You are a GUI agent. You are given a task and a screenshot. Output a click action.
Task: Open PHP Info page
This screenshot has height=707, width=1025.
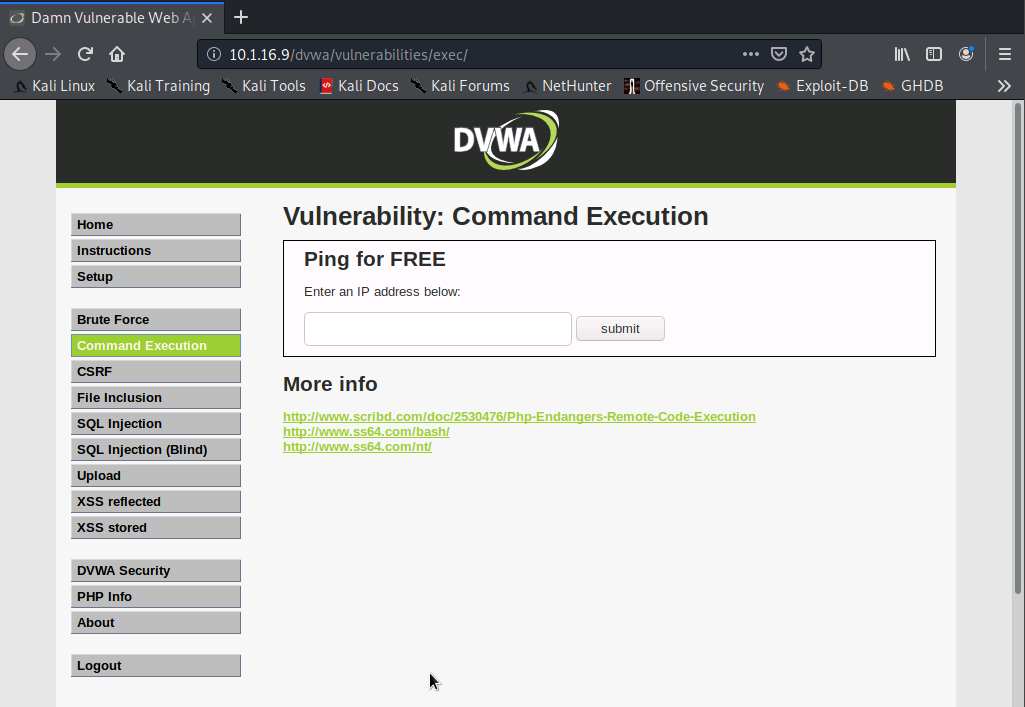pos(156,597)
